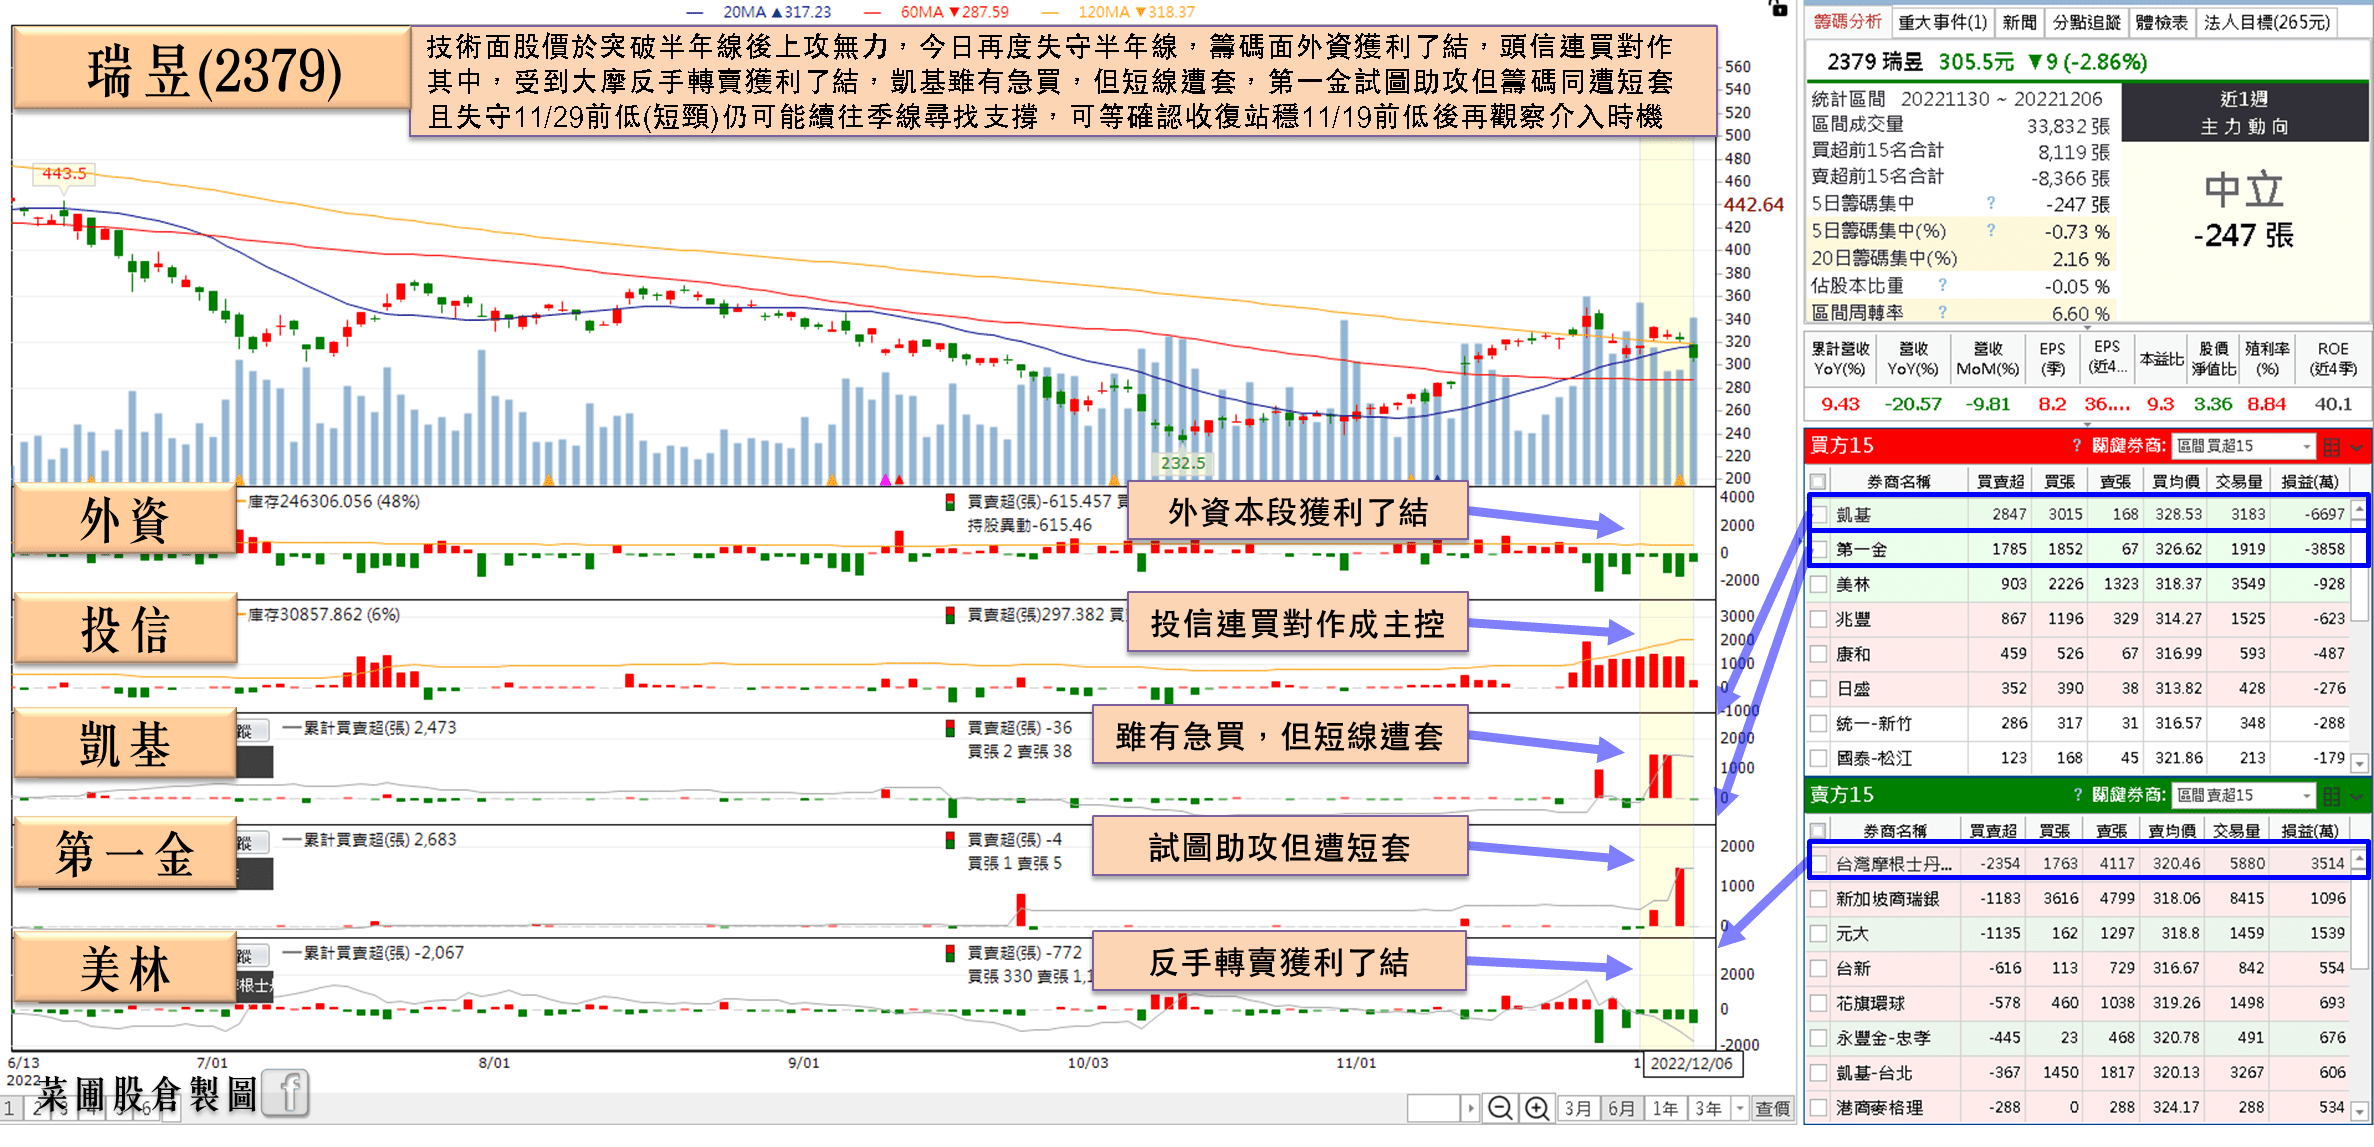Screen dimensions: 2374x1147
Task: Tick the checkbox for 兆豐 broker row
Action: tap(1819, 620)
